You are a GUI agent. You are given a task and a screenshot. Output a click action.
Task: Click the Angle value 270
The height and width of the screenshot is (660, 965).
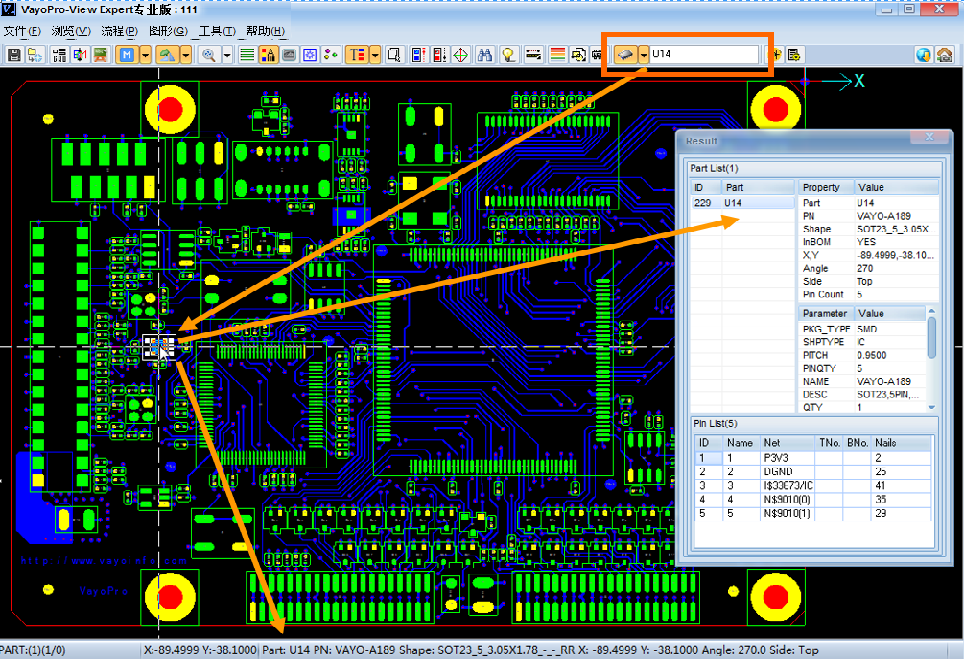[865, 268]
